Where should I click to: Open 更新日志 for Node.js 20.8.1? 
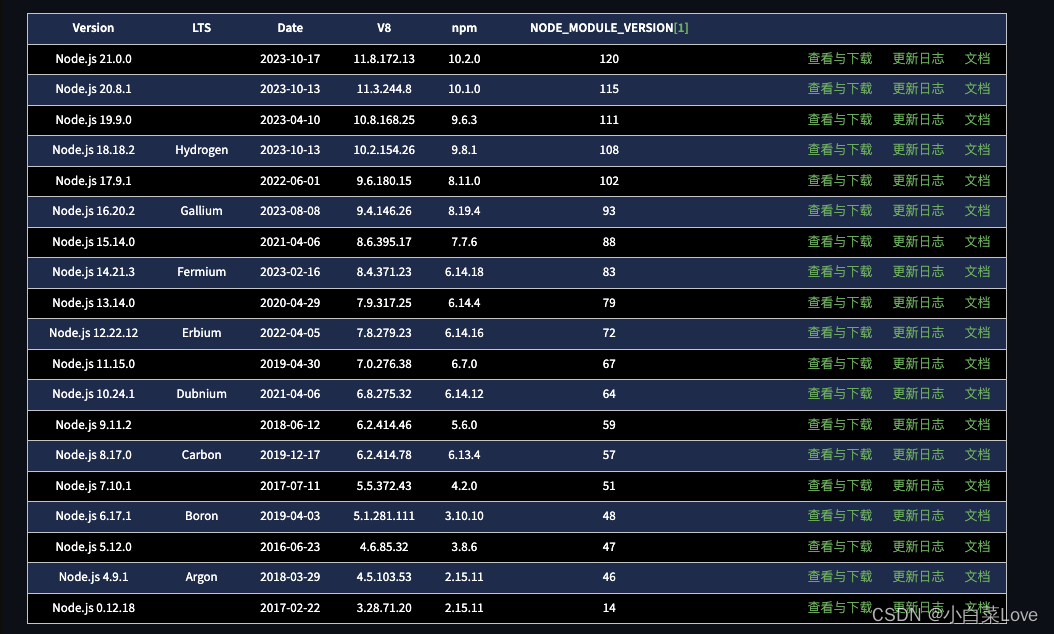(918, 89)
